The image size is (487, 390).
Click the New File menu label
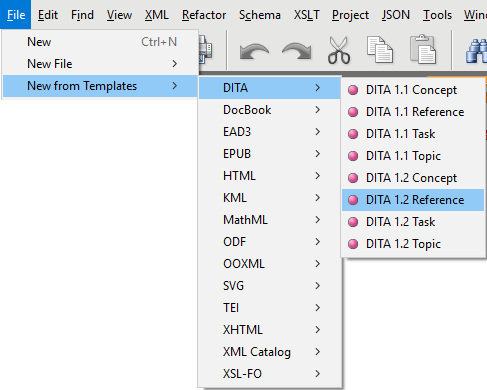pyautogui.click(x=50, y=64)
